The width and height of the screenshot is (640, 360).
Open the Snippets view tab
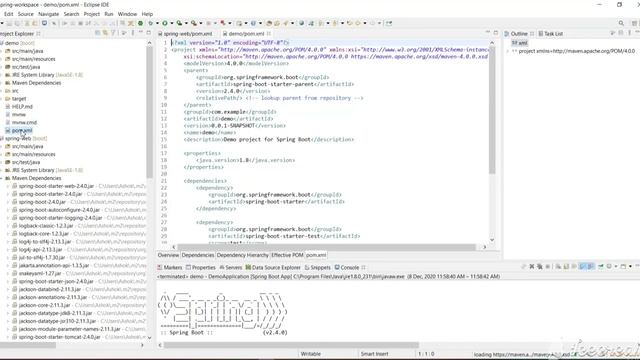(318, 267)
